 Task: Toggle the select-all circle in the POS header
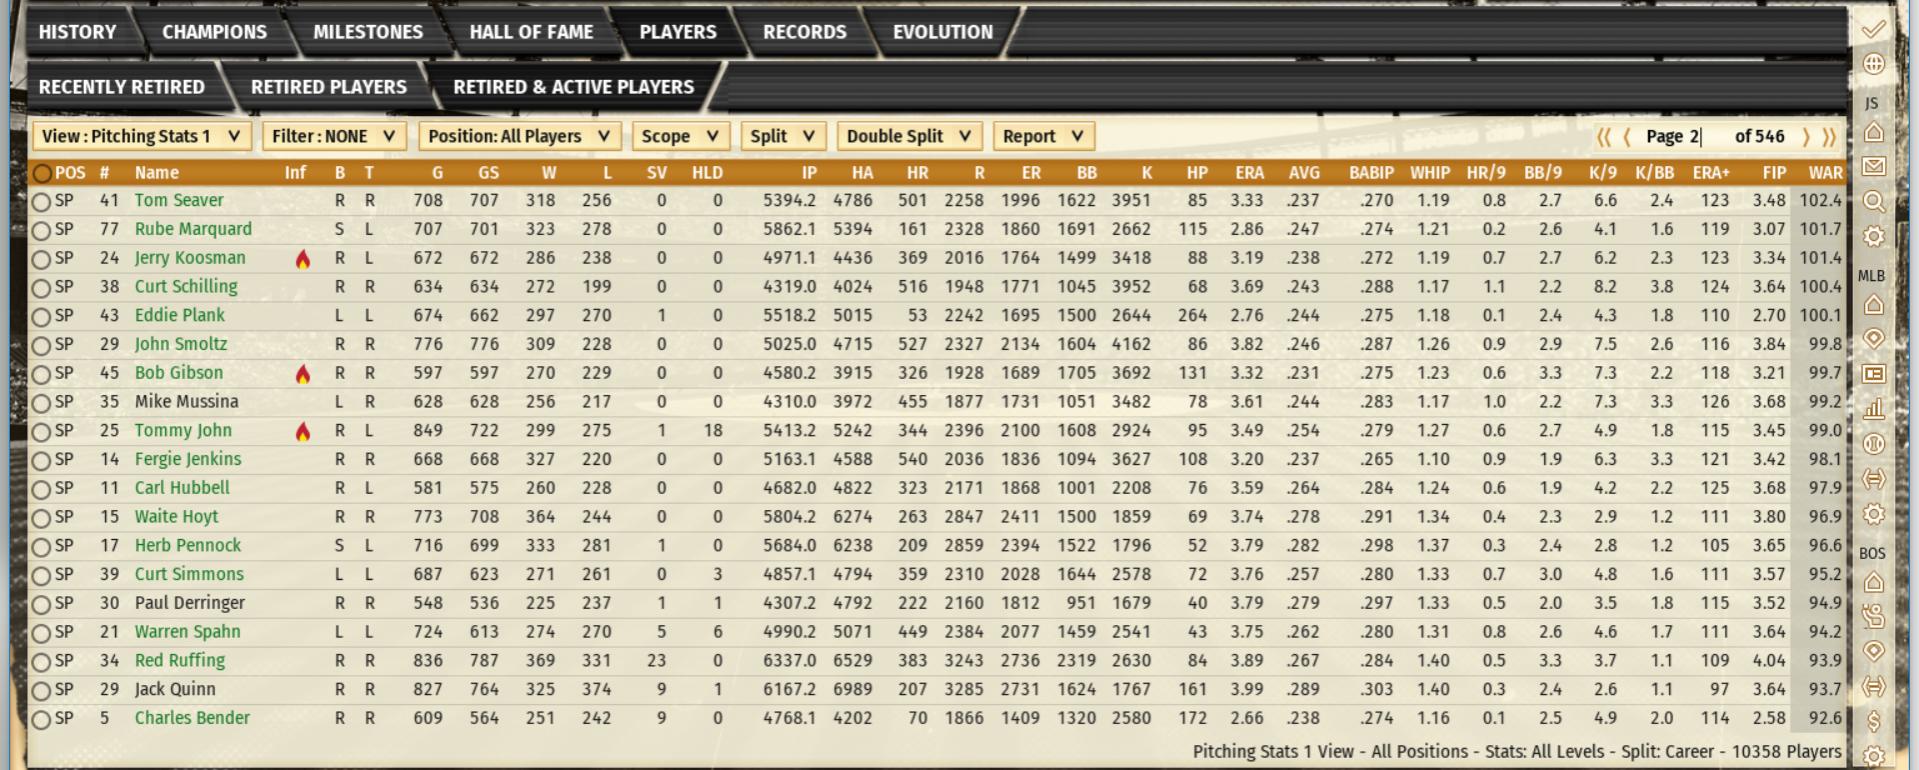click(42, 173)
